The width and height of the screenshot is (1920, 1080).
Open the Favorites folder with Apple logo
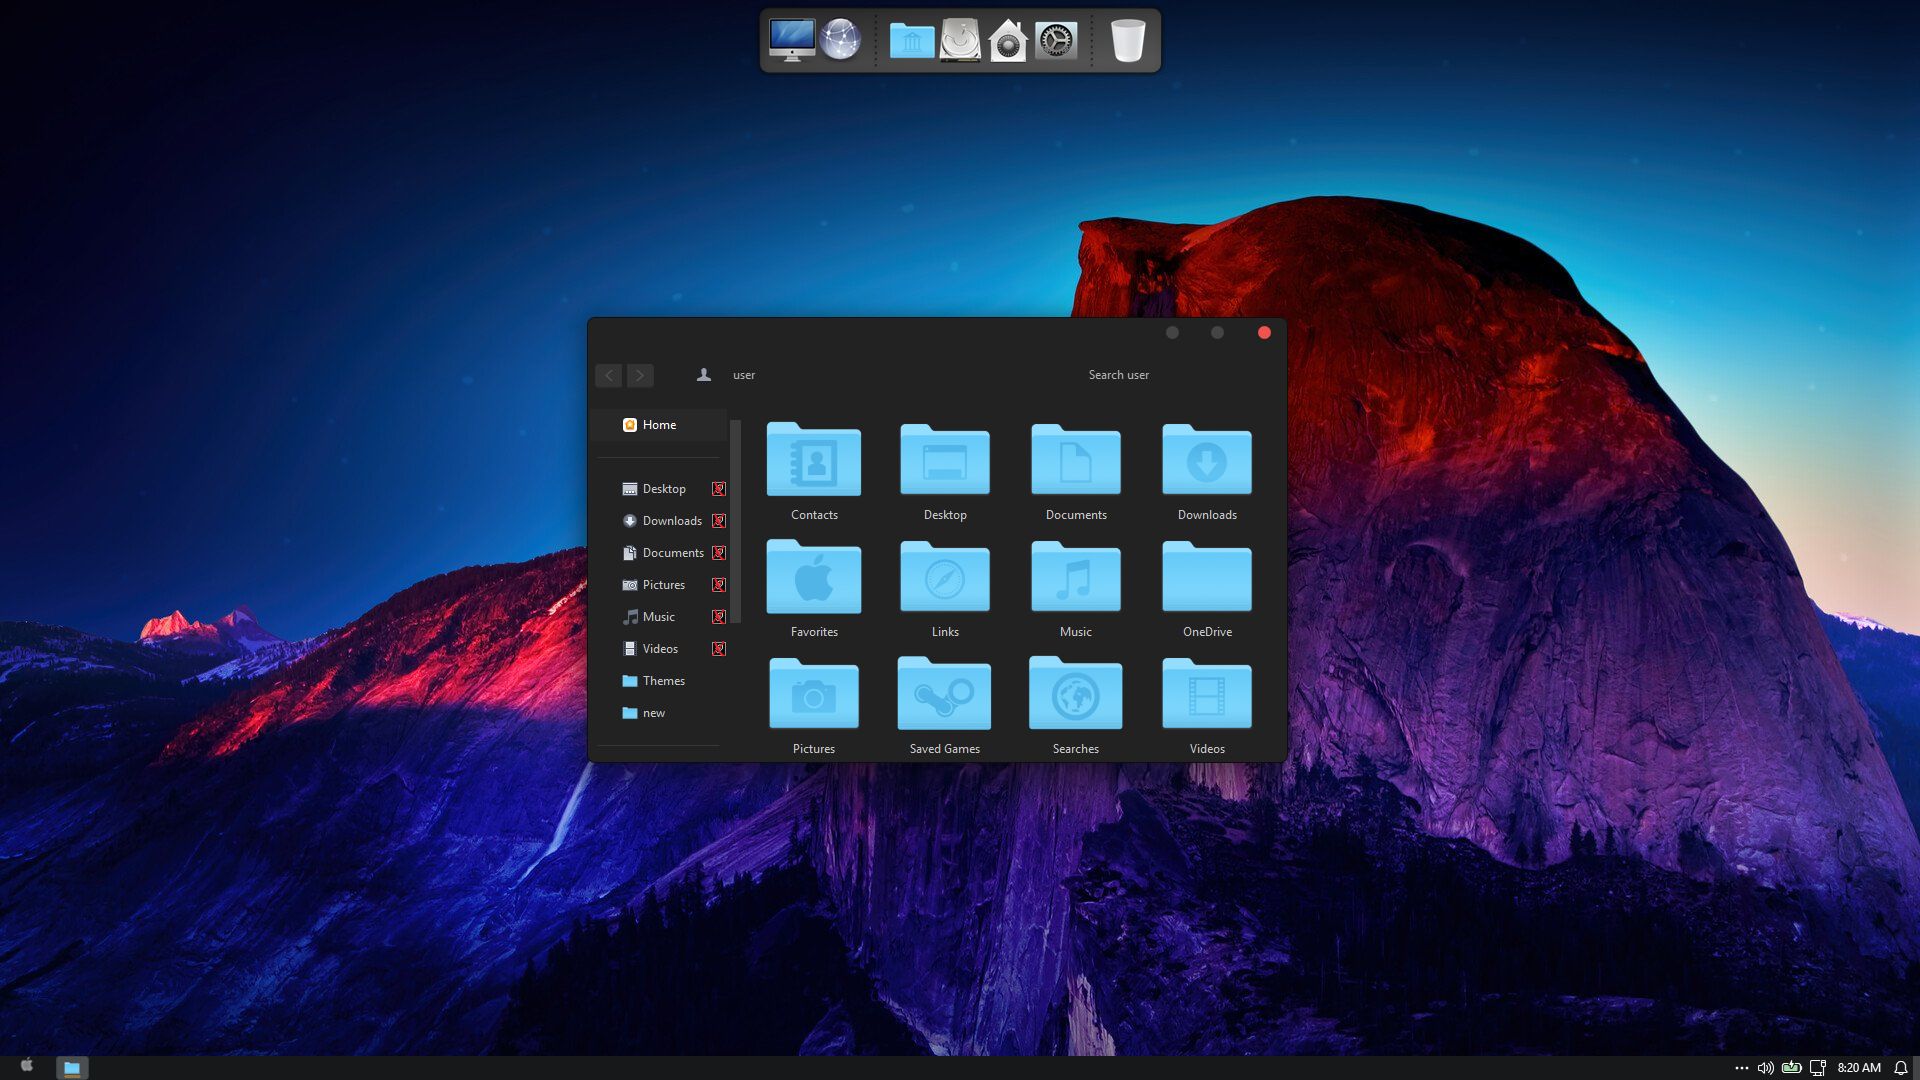(813, 578)
